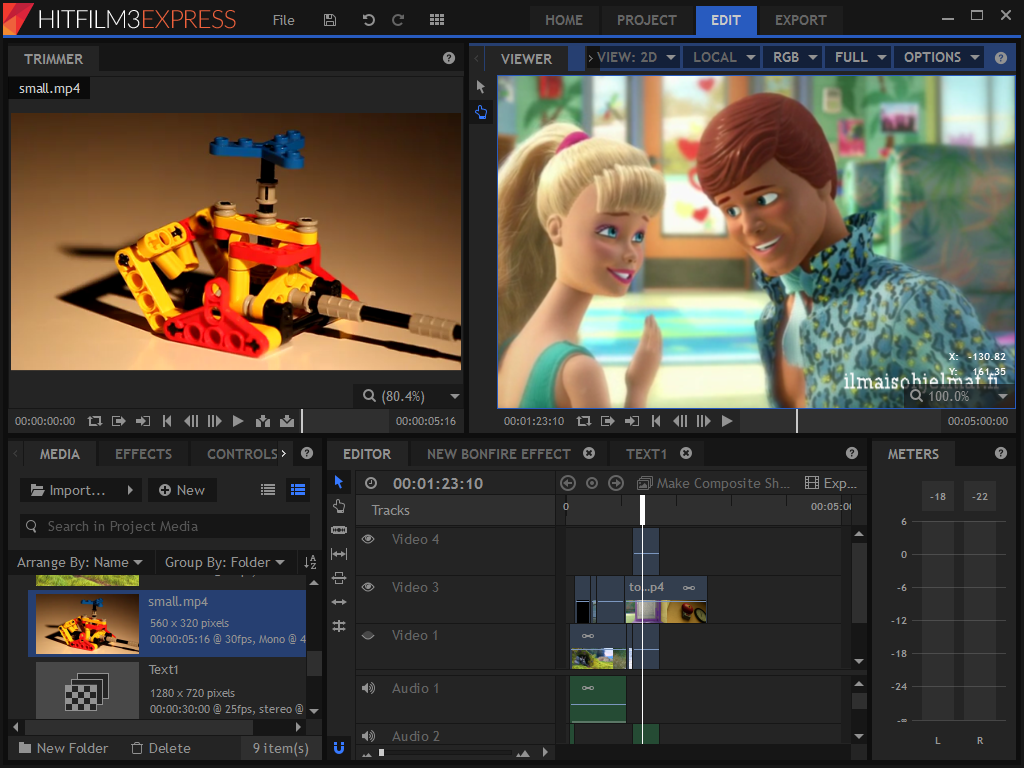Step back one frame in the Trimmer
Image resolution: width=1024 pixels, height=768 pixels.
pyautogui.click(x=191, y=421)
